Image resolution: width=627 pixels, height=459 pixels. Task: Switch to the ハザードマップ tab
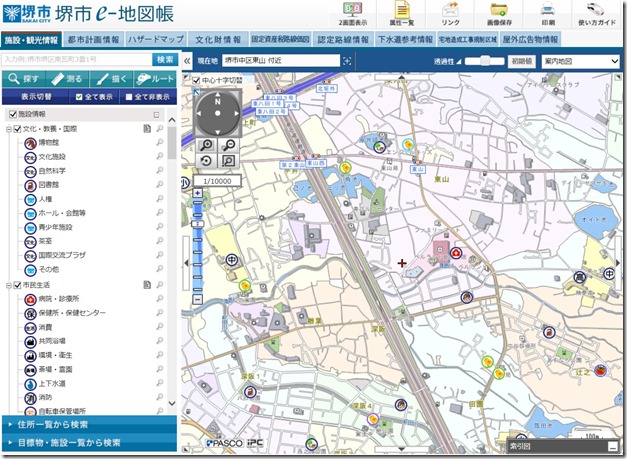click(156, 40)
